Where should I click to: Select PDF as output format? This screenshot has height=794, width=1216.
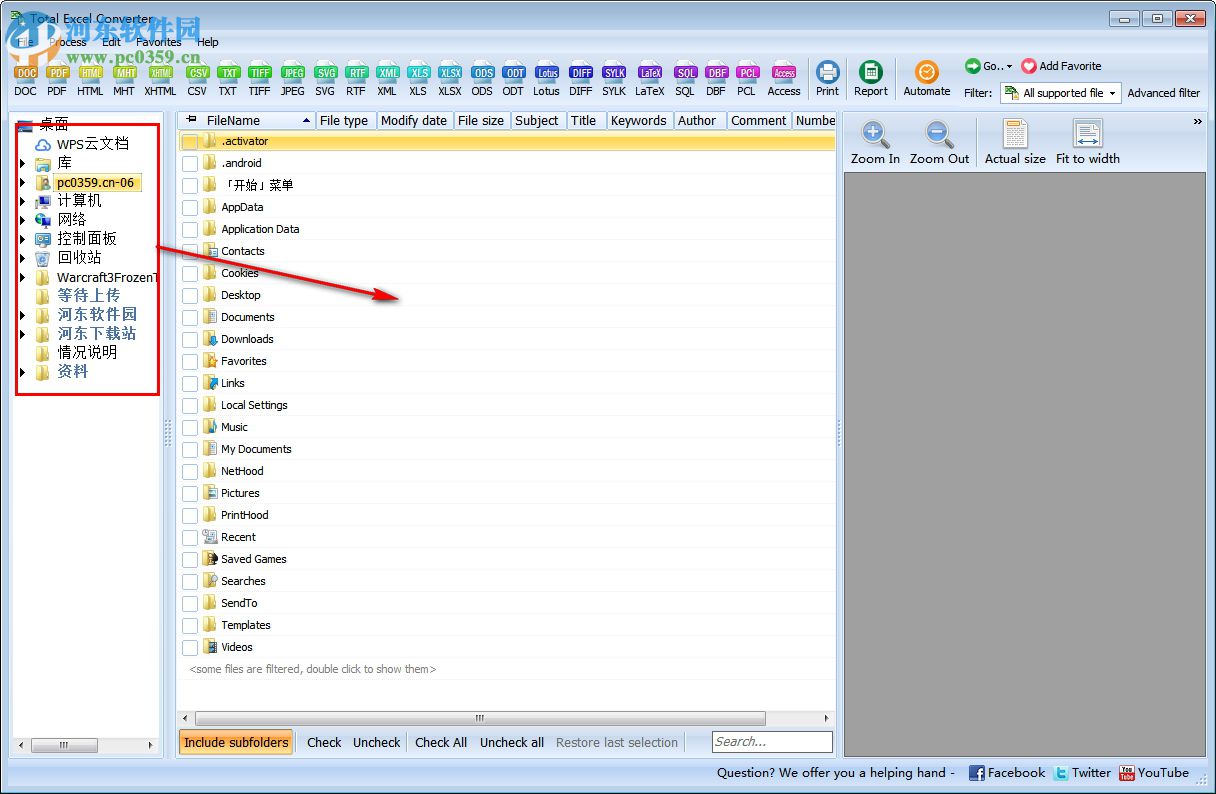(x=57, y=79)
